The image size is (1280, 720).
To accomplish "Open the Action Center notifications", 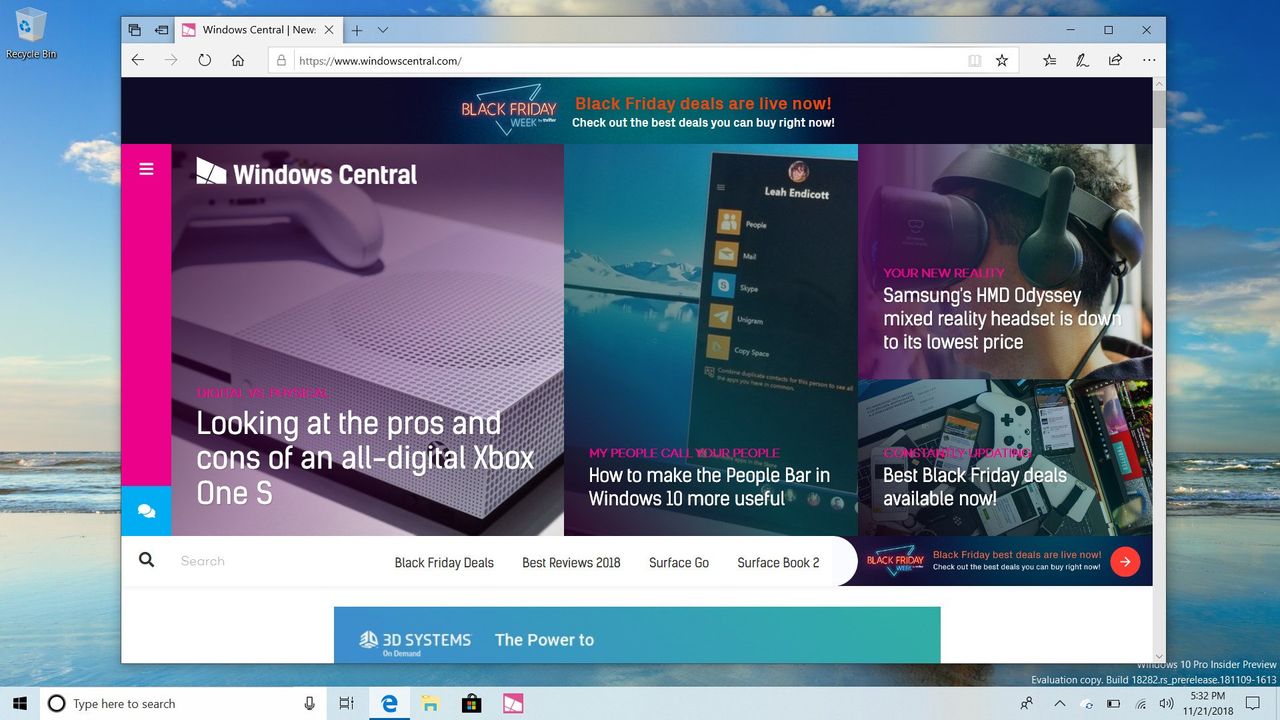I will (x=1254, y=704).
